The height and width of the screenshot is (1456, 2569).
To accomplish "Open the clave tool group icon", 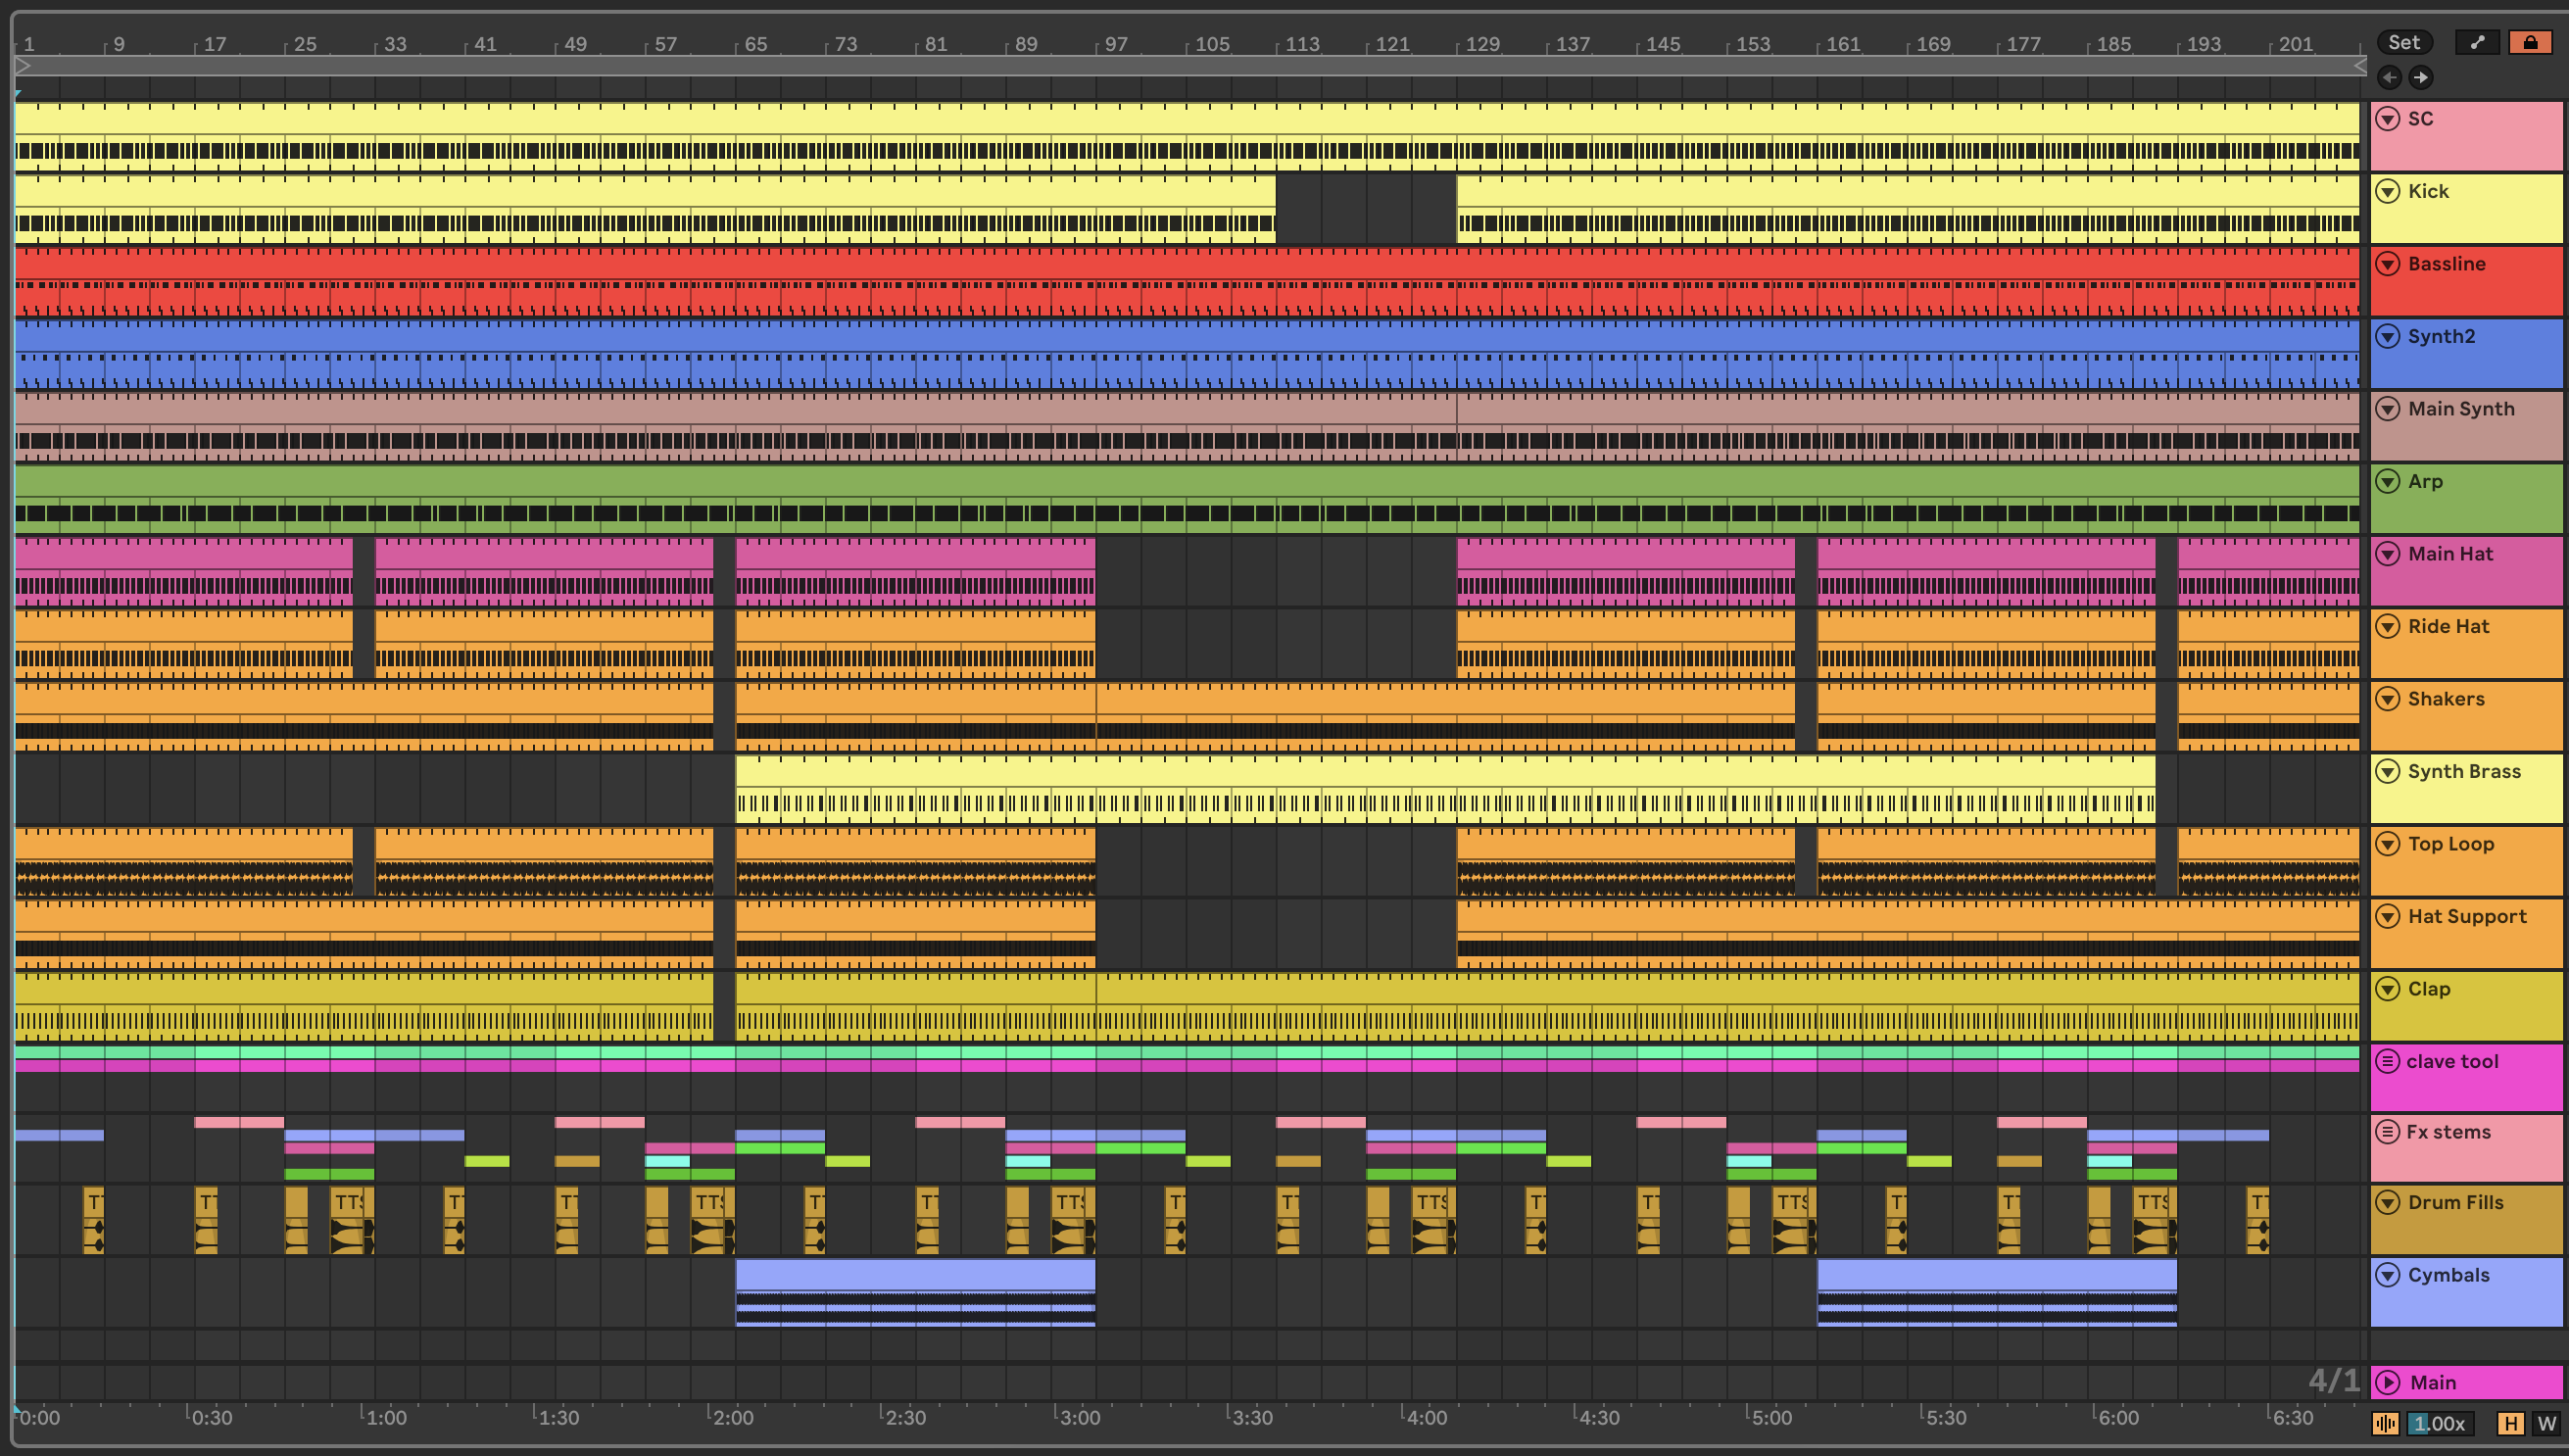I will (2387, 1061).
